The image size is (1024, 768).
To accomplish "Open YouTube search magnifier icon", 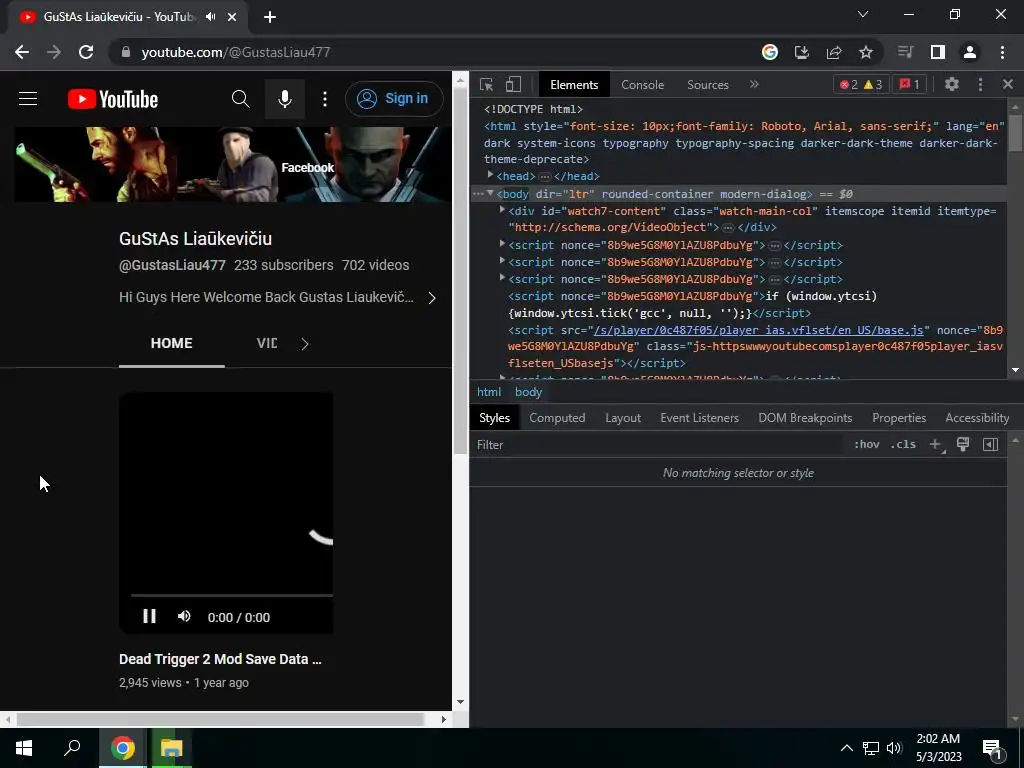I will click(x=240, y=99).
